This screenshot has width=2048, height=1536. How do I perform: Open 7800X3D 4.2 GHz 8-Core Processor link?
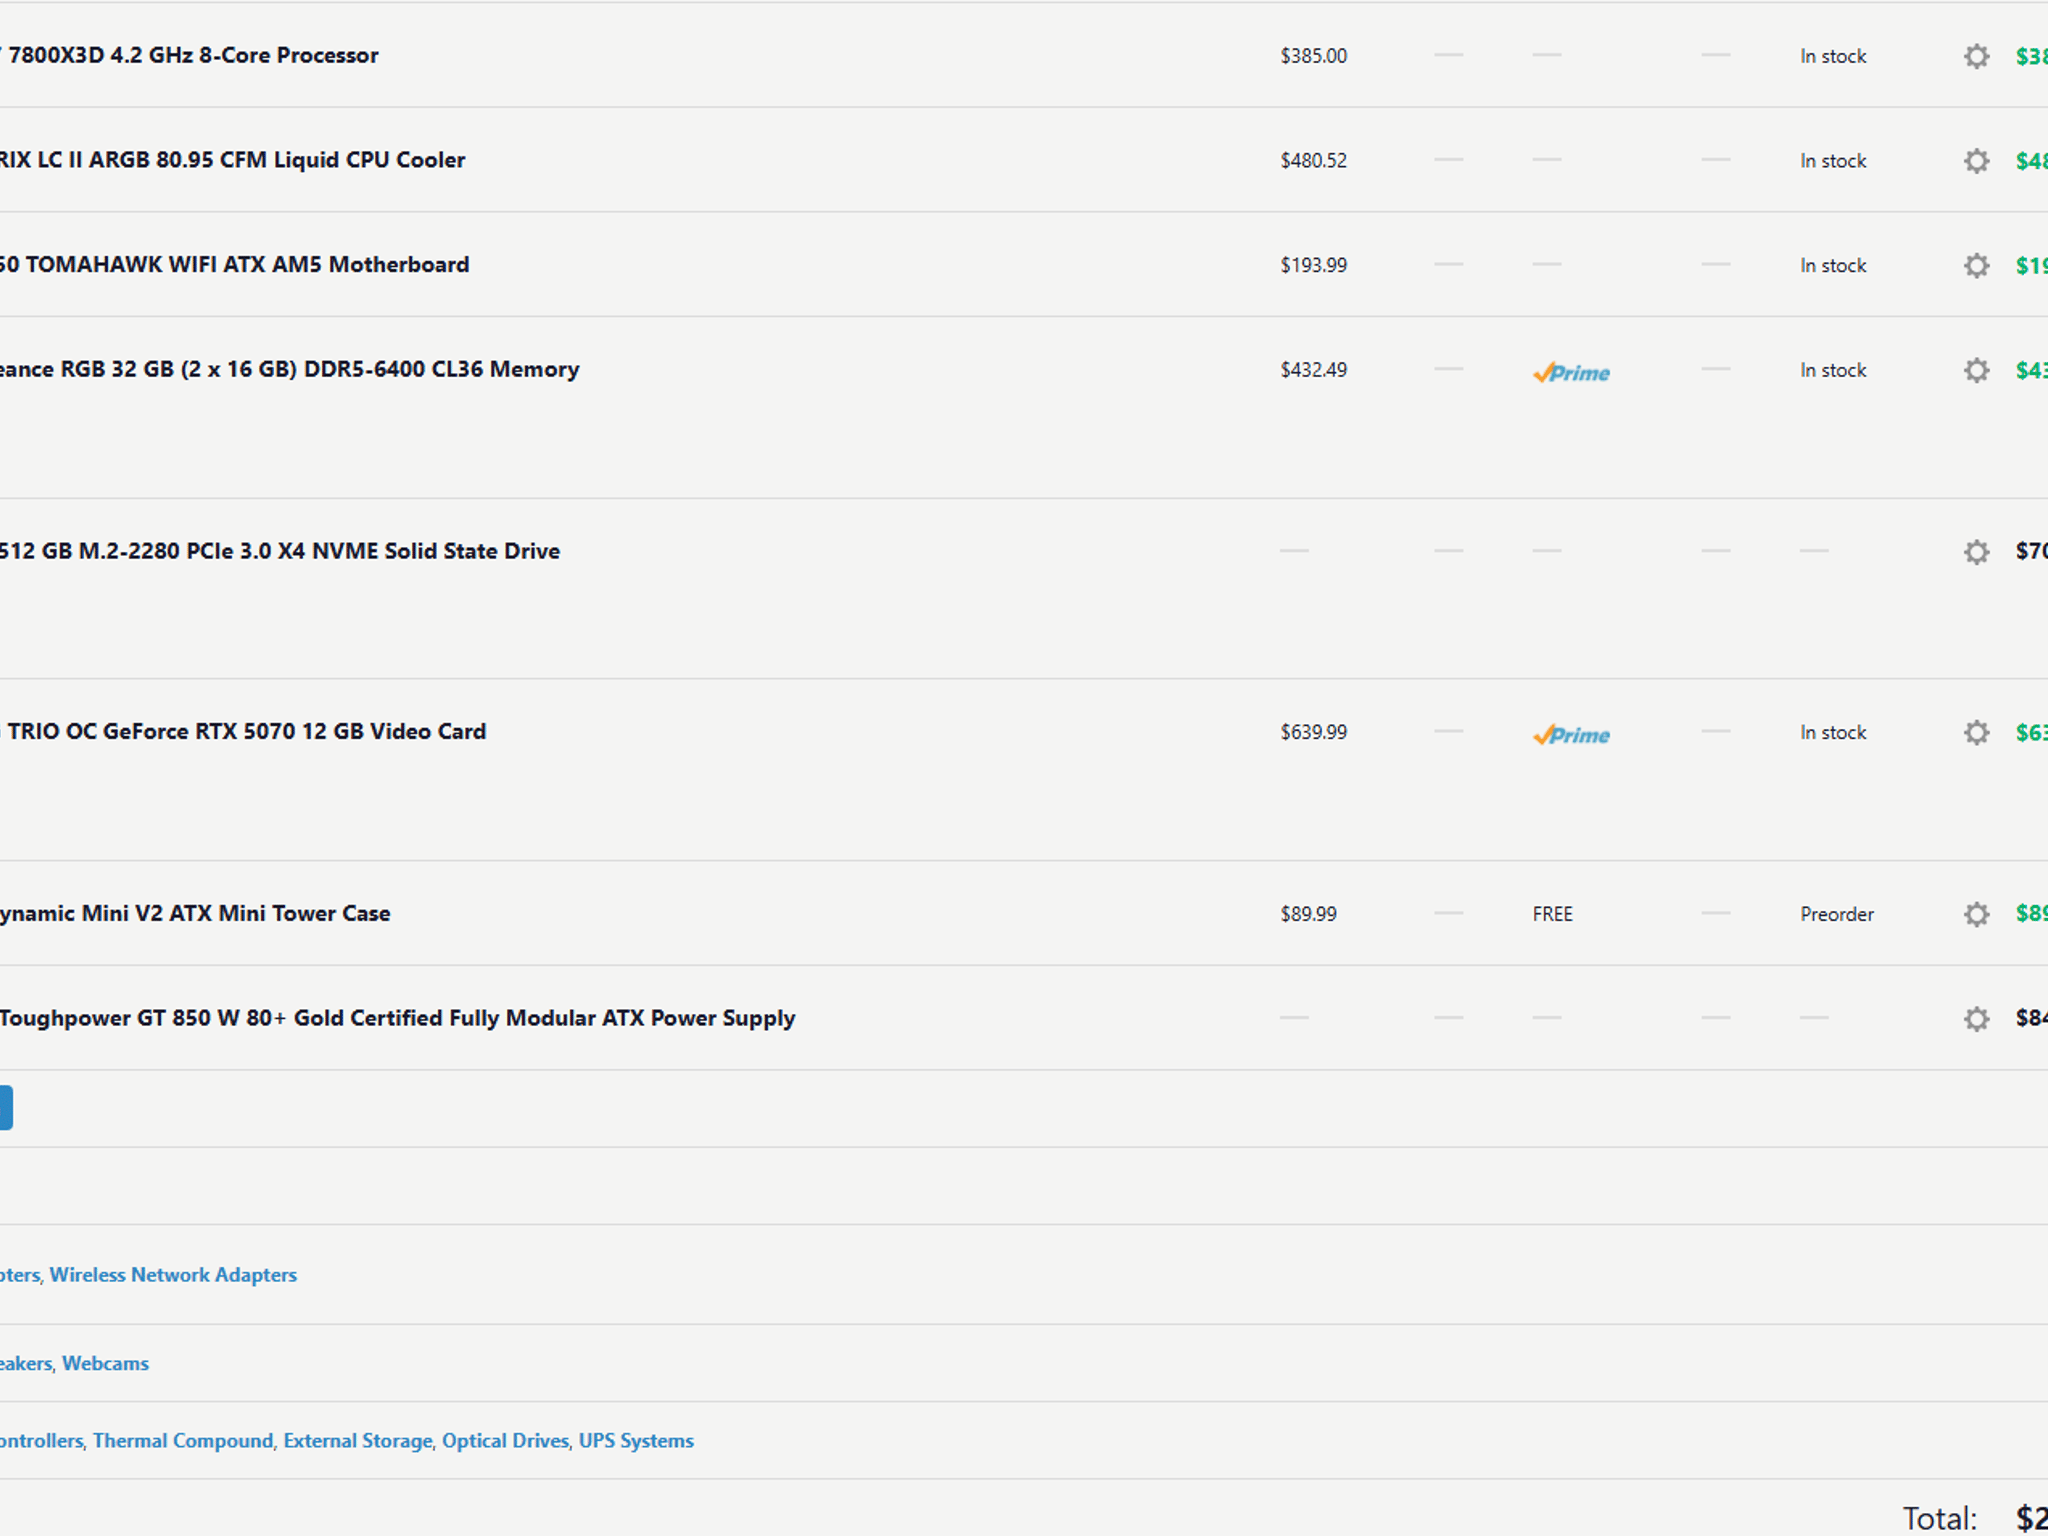pos(189,55)
